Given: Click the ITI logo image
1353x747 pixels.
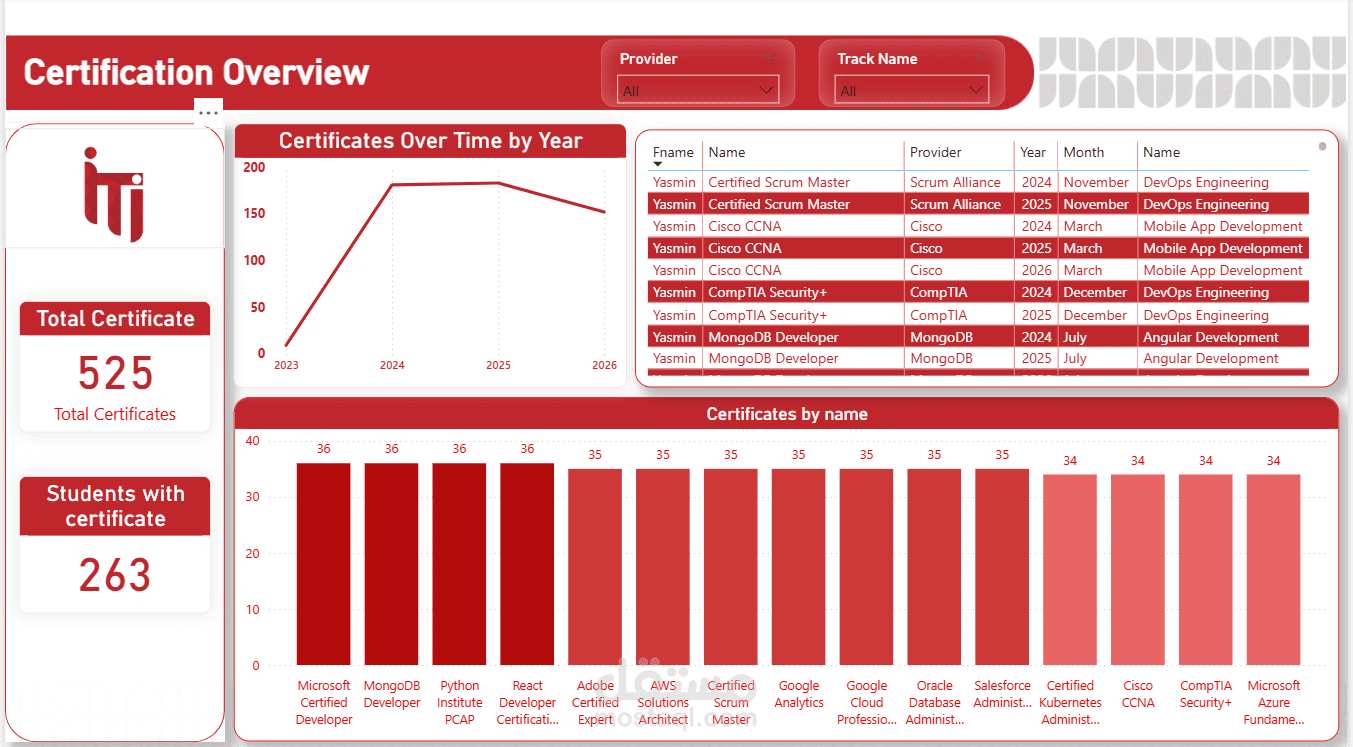Looking at the screenshot, I should pyautogui.click(x=114, y=194).
